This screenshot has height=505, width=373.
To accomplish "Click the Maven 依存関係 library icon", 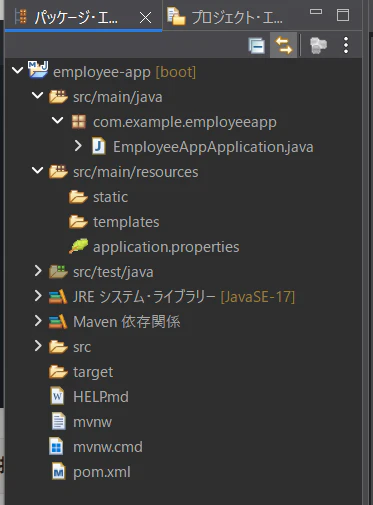I will pyautogui.click(x=58, y=322).
